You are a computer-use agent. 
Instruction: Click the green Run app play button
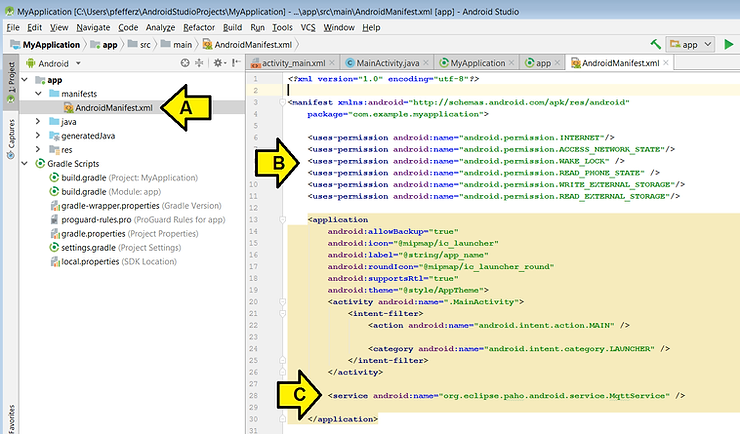click(729, 45)
